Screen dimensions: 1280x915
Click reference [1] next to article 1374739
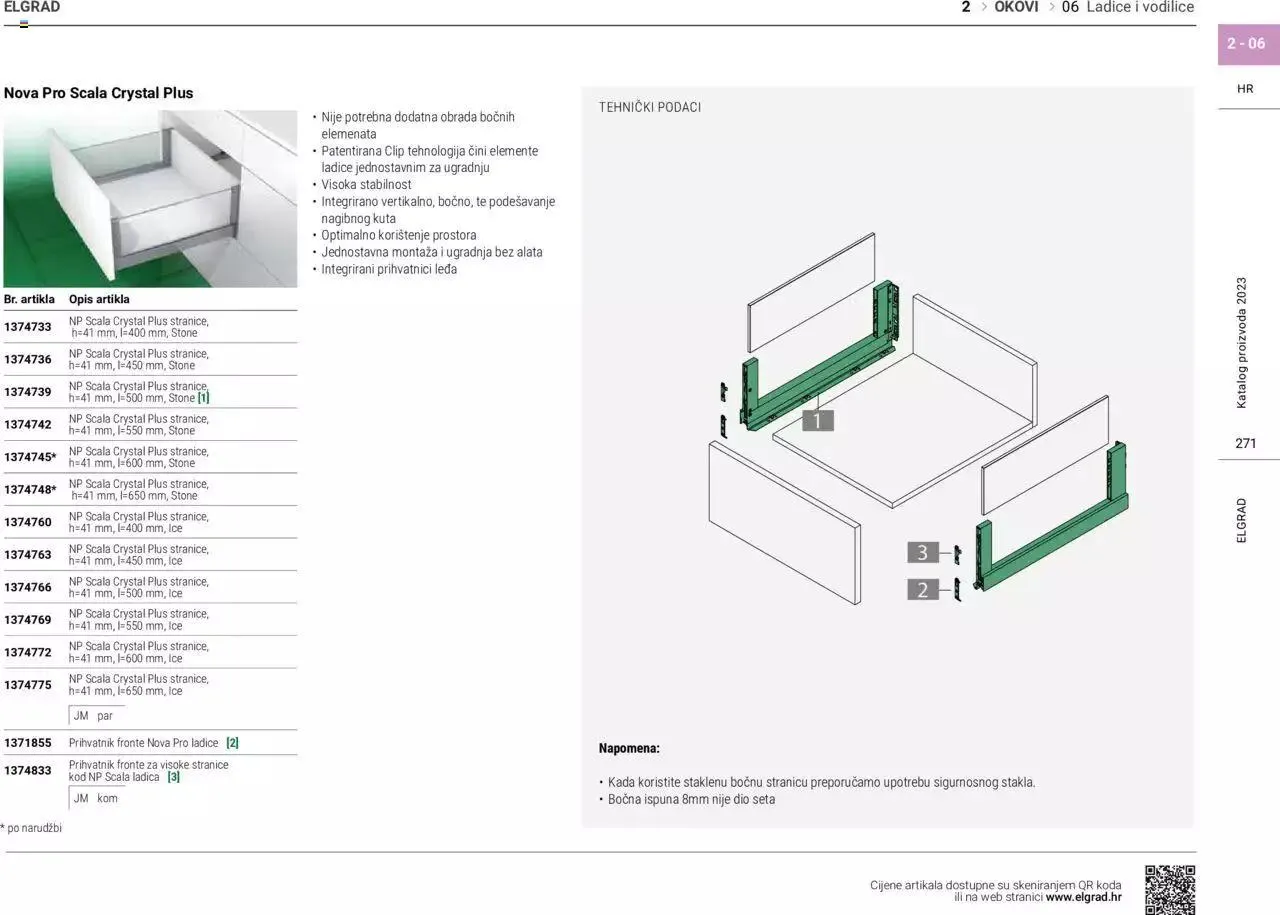205,397
